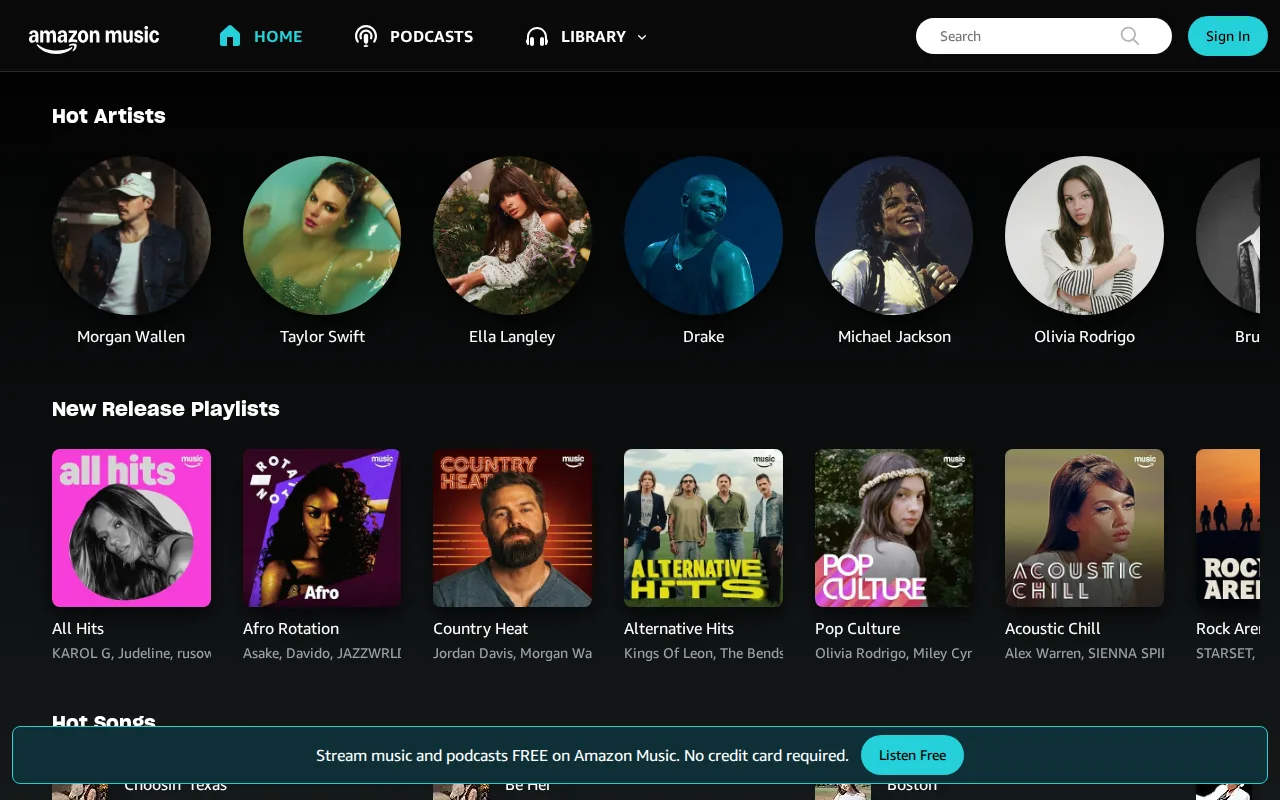Open the Alternative Hits playlist cover
Screen dimensions: 1280x800
tap(703, 528)
